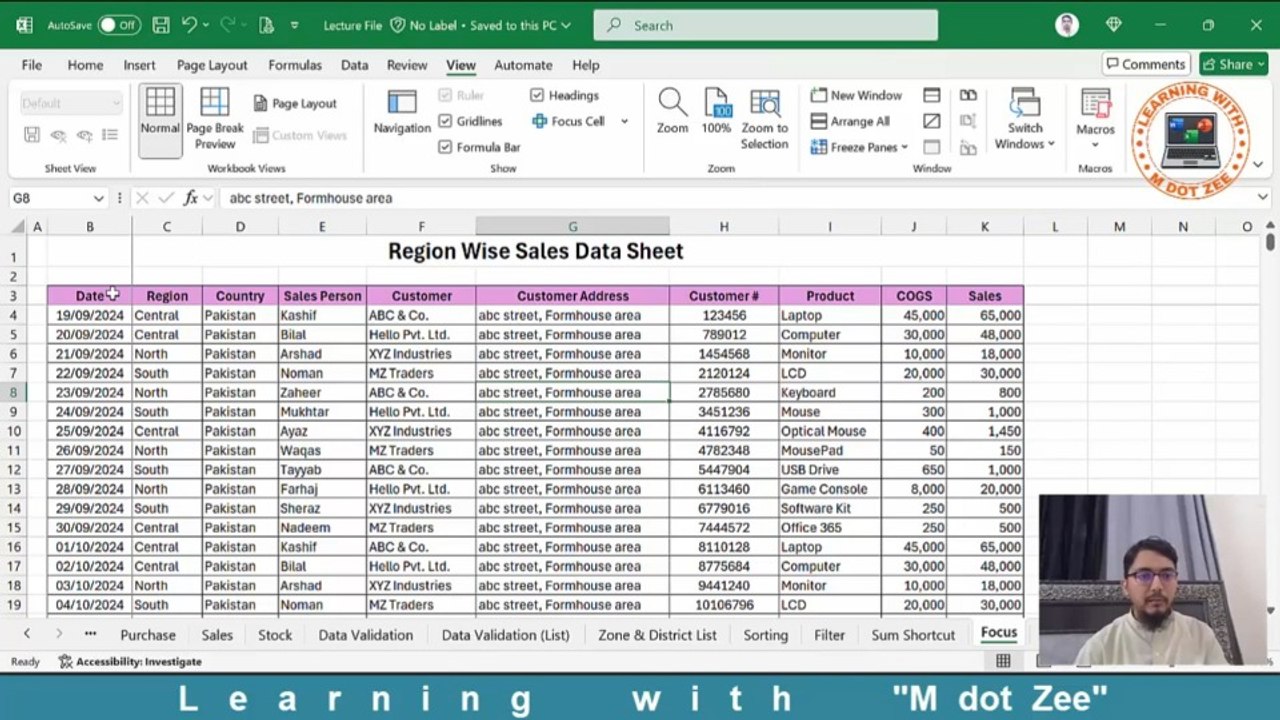
Task: Choose Page Layout view in Workbook Views
Action: (x=295, y=103)
